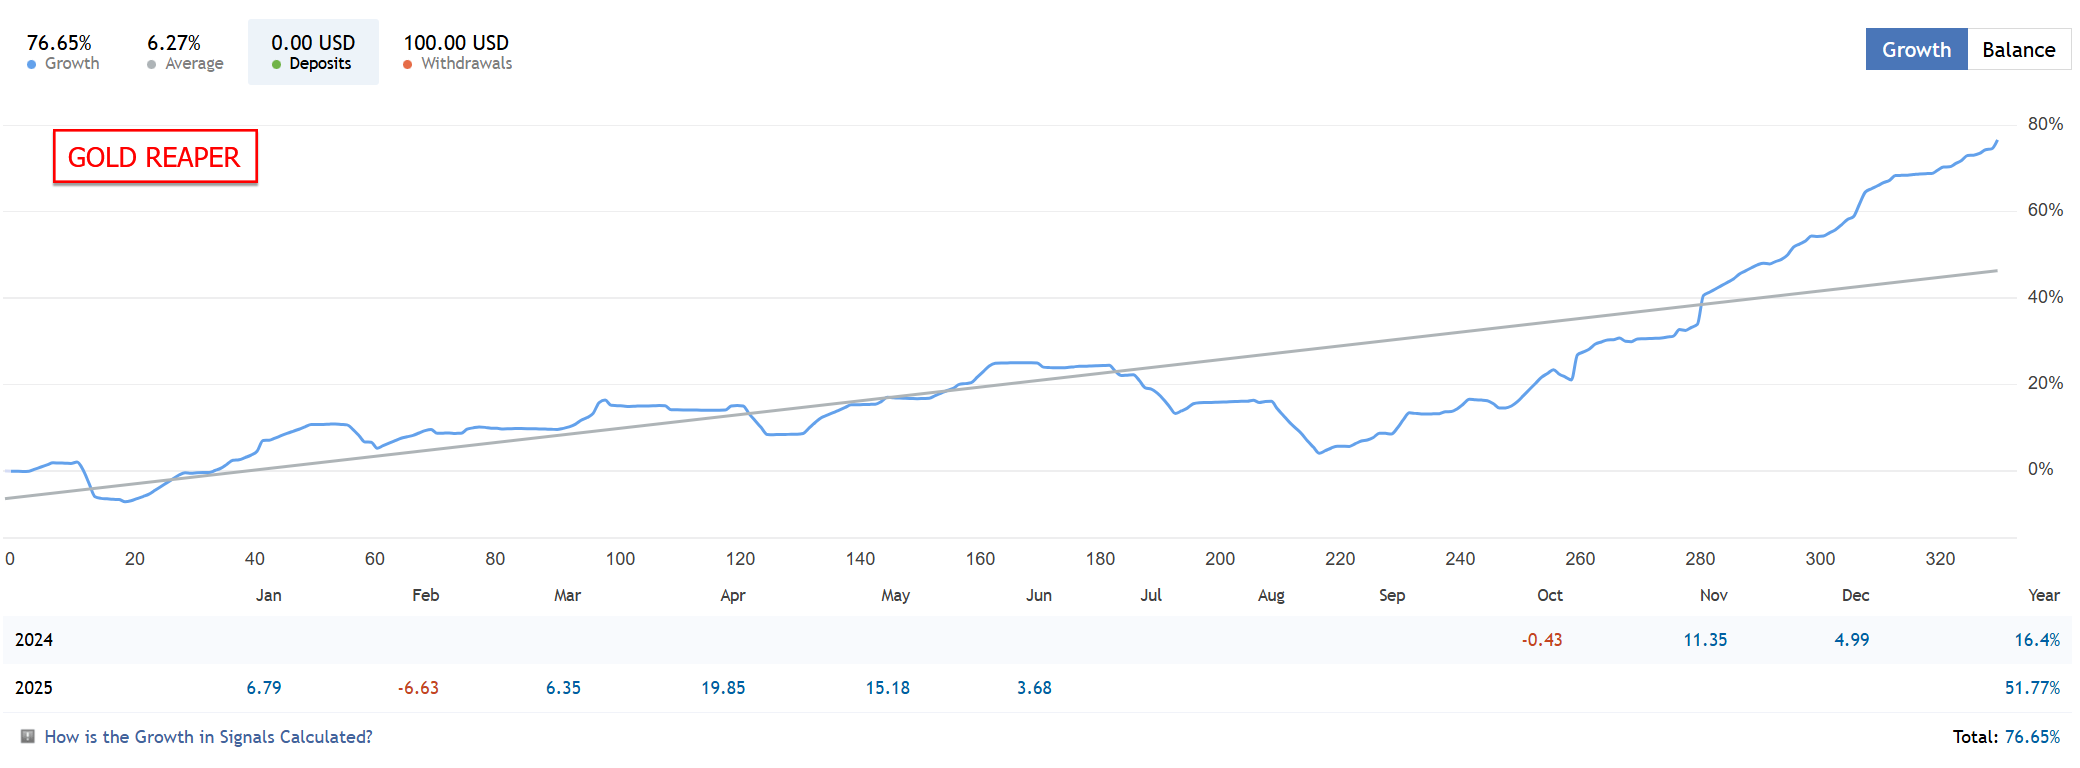Select the 2025 row label
Viewport: 2080px width, 768px height.
click(x=34, y=688)
